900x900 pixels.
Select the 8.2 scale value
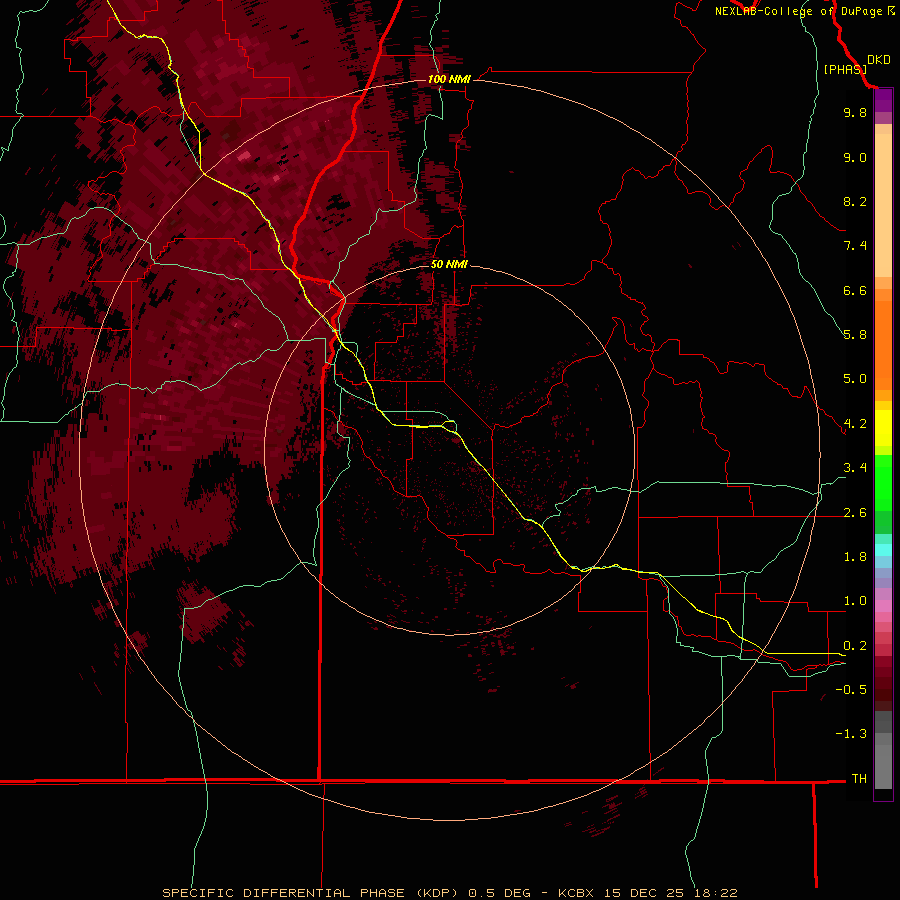click(x=855, y=201)
